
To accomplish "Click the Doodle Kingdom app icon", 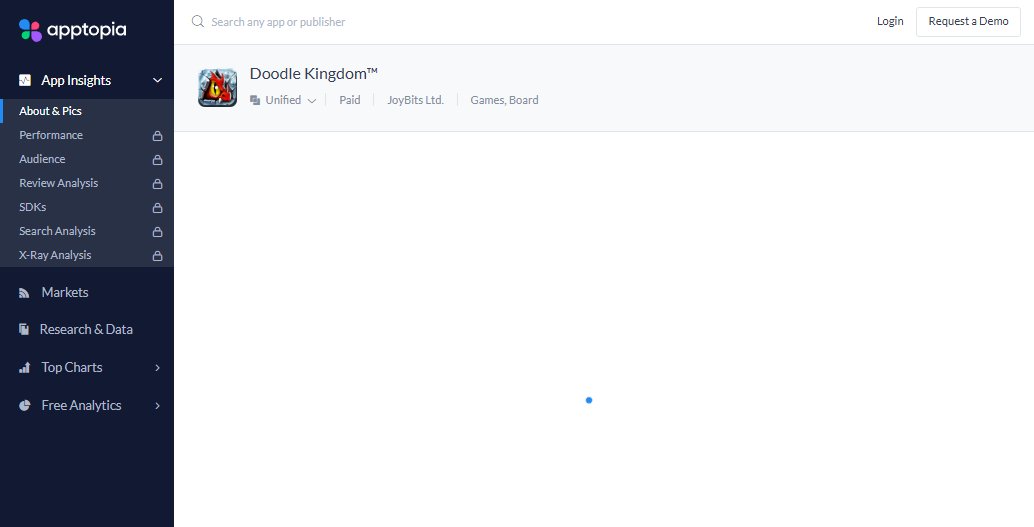I will coord(218,87).
